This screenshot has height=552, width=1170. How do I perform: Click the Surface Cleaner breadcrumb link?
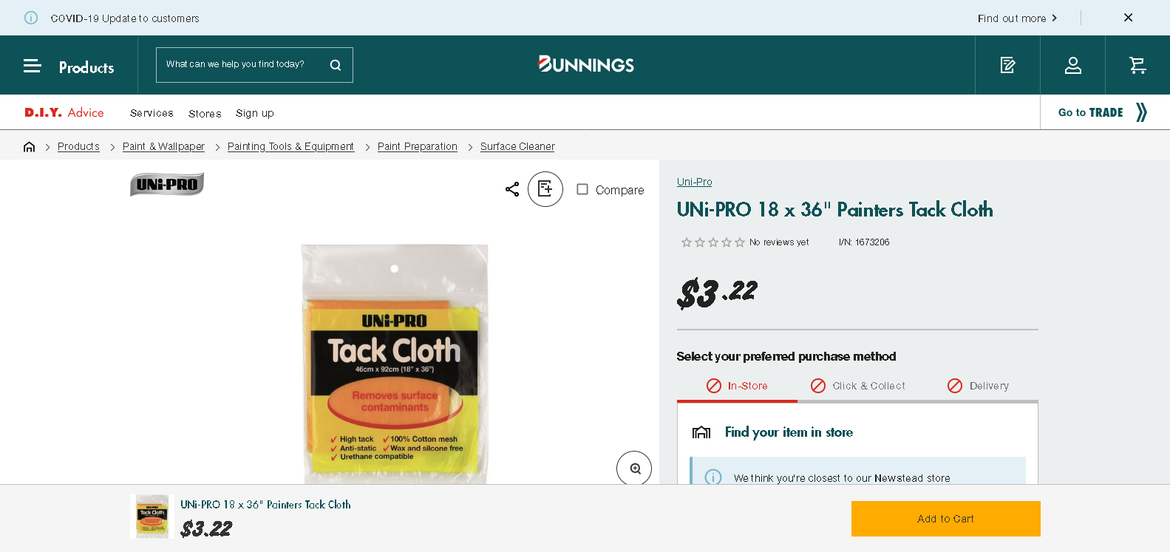[517, 147]
